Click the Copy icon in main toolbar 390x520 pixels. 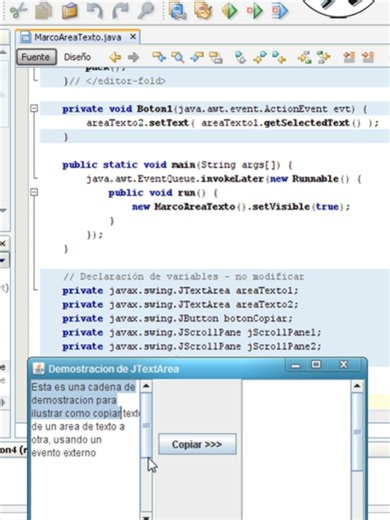[x=44, y=10]
